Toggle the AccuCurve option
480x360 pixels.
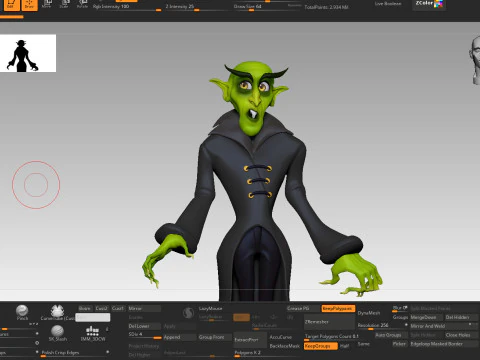(281, 337)
